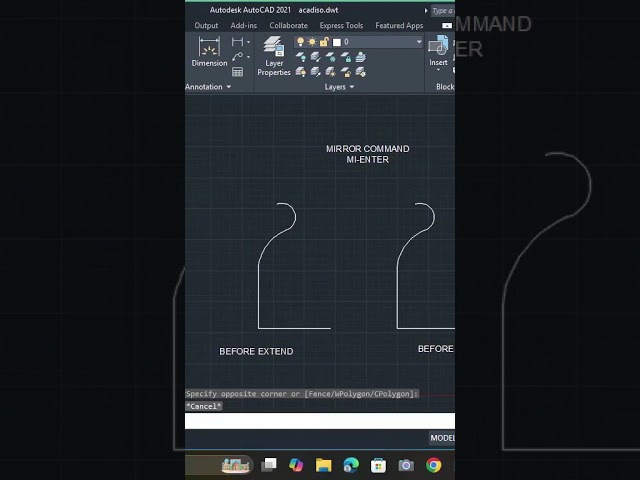Image resolution: width=640 pixels, height=480 pixels.
Task: Toggle layer 0 freeze sun icon
Action: [x=312, y=42]
